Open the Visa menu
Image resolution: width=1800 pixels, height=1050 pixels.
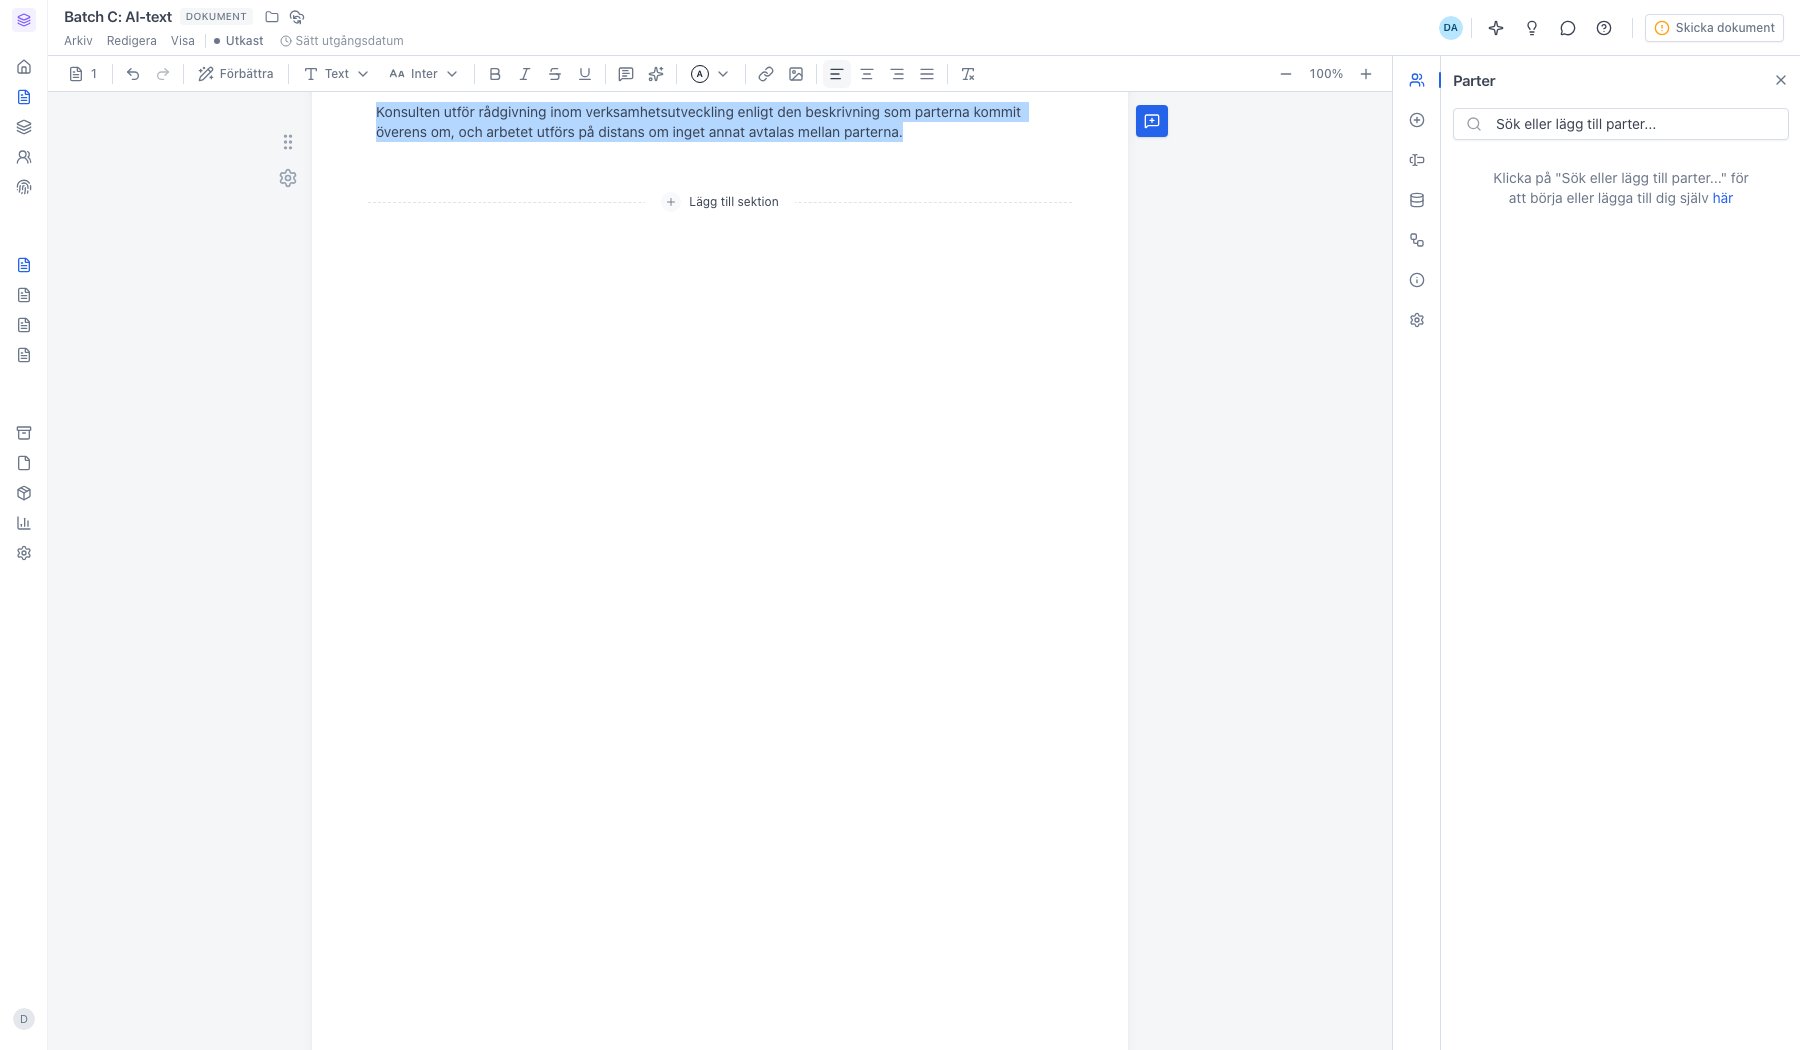[x=183, y=41]
